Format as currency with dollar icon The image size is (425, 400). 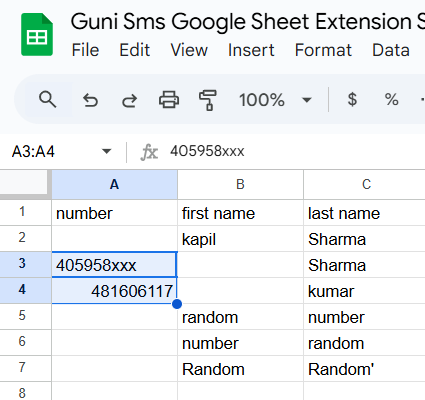click(x=352, y=99)
